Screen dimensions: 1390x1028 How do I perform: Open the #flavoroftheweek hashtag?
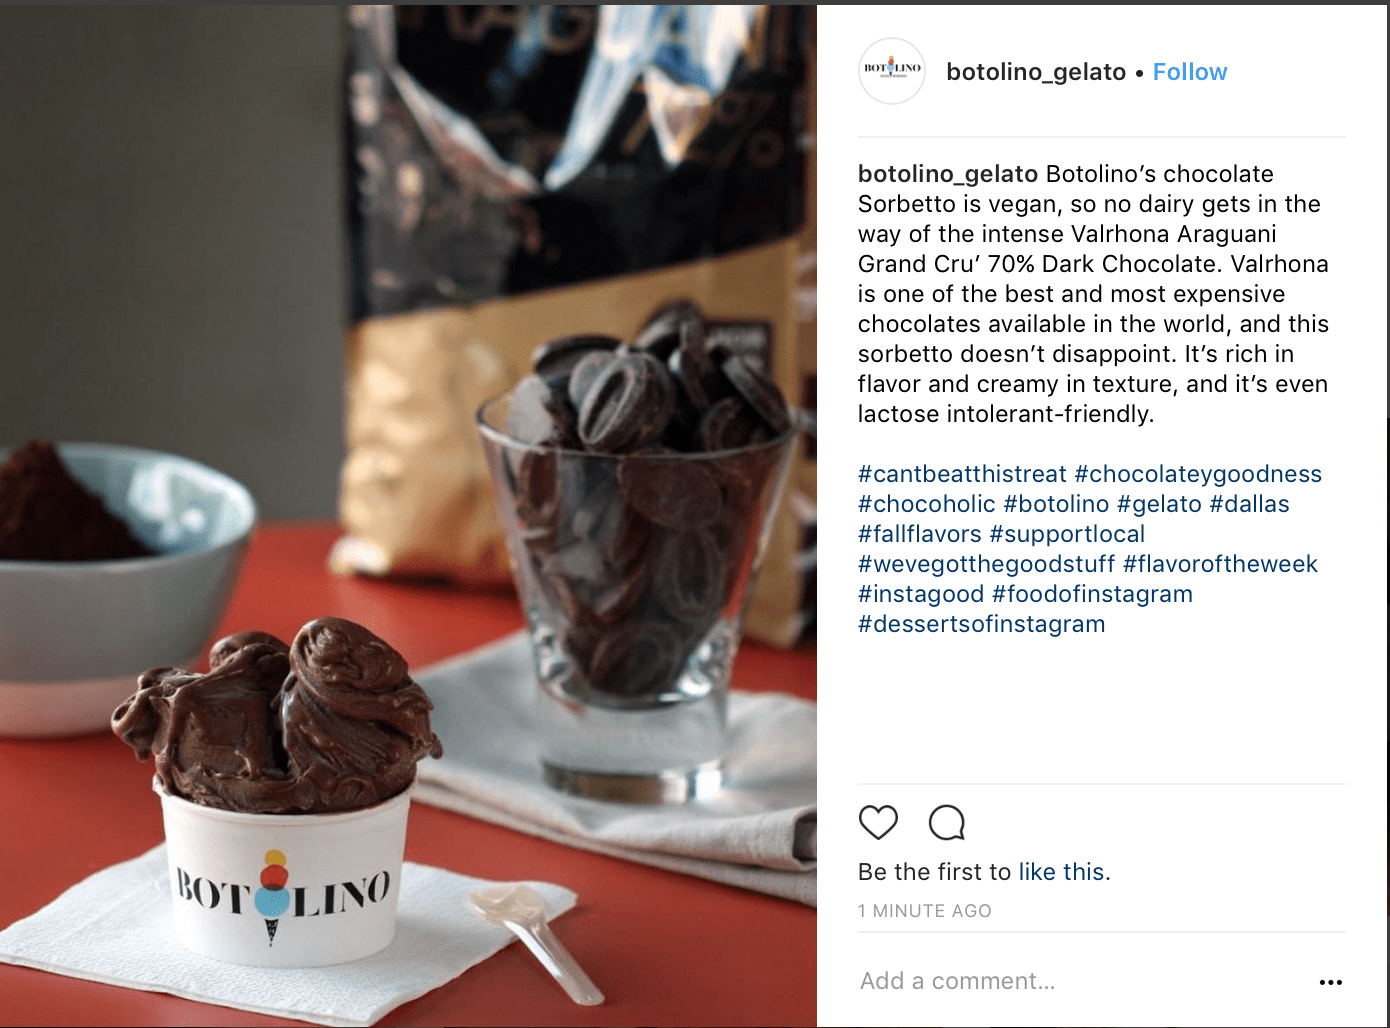point(1220,564)
